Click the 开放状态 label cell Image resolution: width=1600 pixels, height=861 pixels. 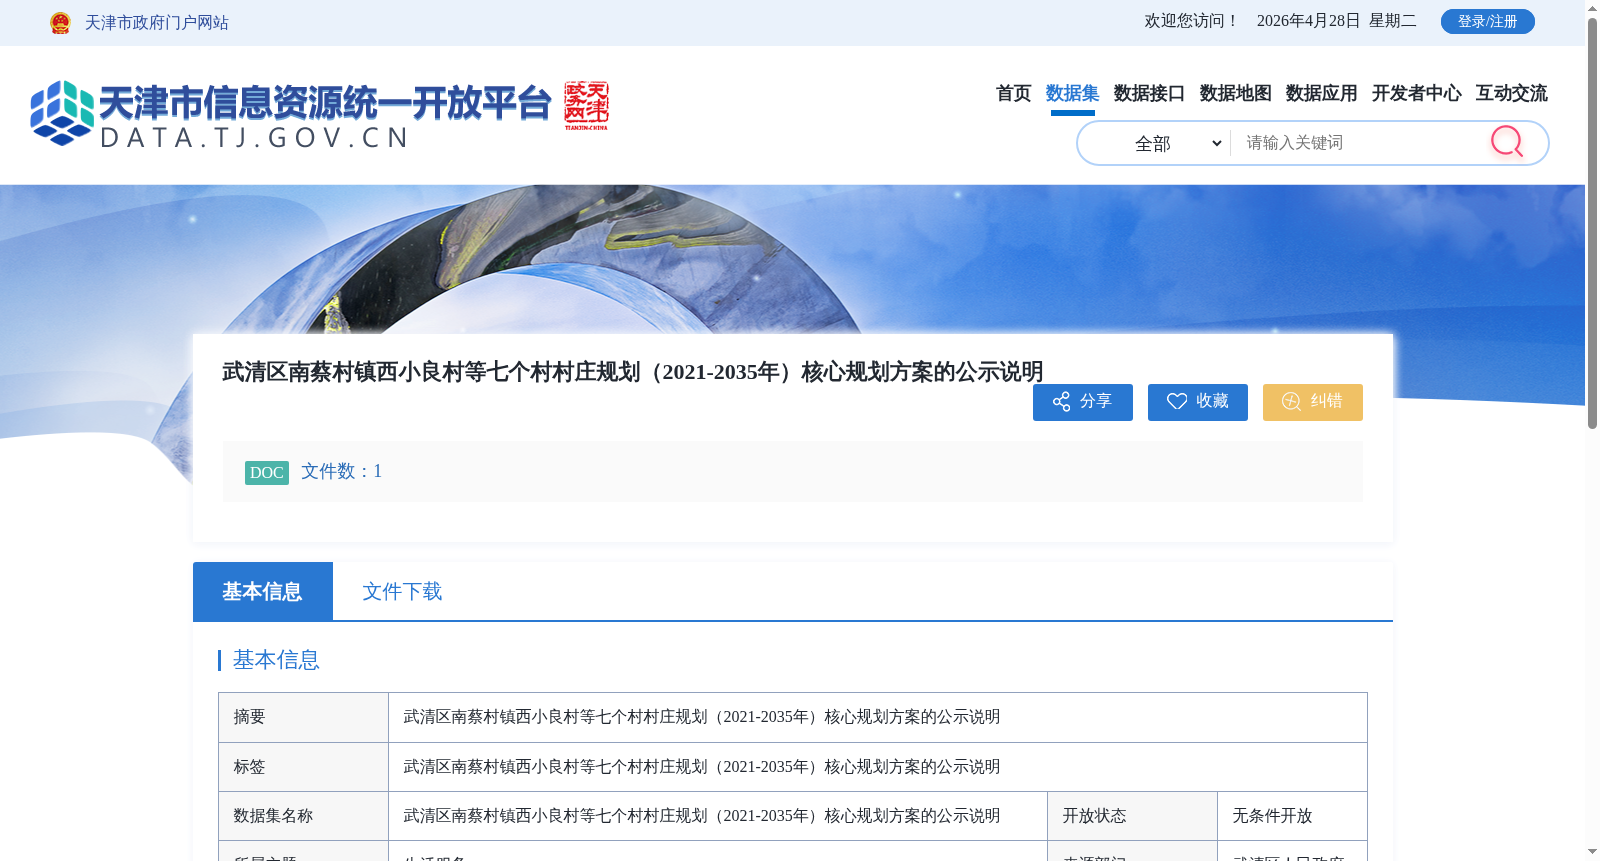pos(1132,816)
